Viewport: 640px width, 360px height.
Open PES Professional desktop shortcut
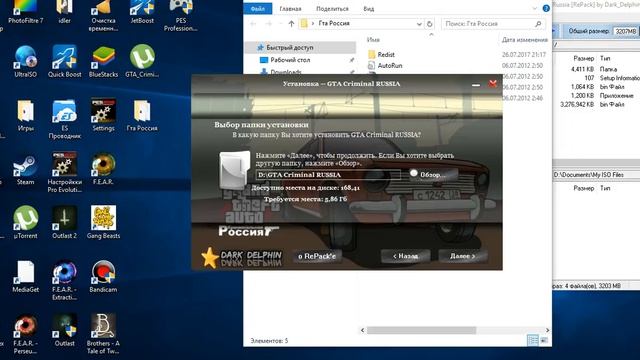point(181,16)
